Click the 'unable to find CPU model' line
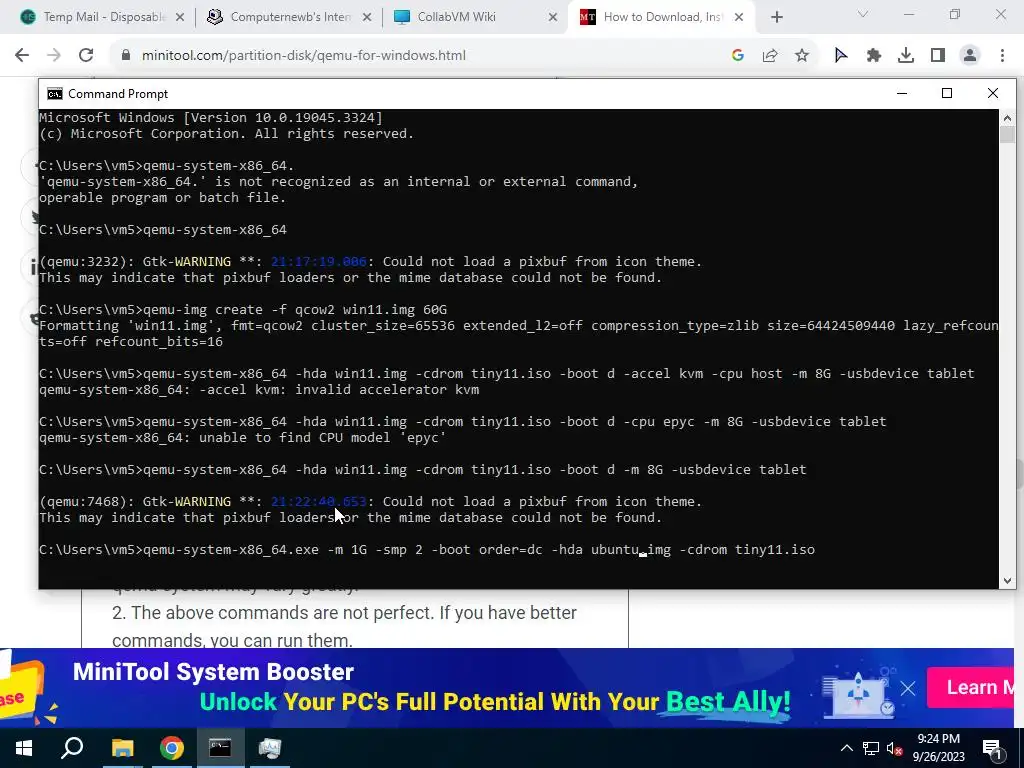 pos(242,438)
